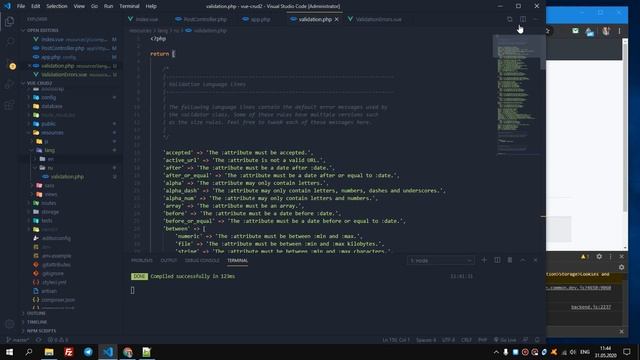Open FileZilla from the Windows taskbar

tap(69, 352)
